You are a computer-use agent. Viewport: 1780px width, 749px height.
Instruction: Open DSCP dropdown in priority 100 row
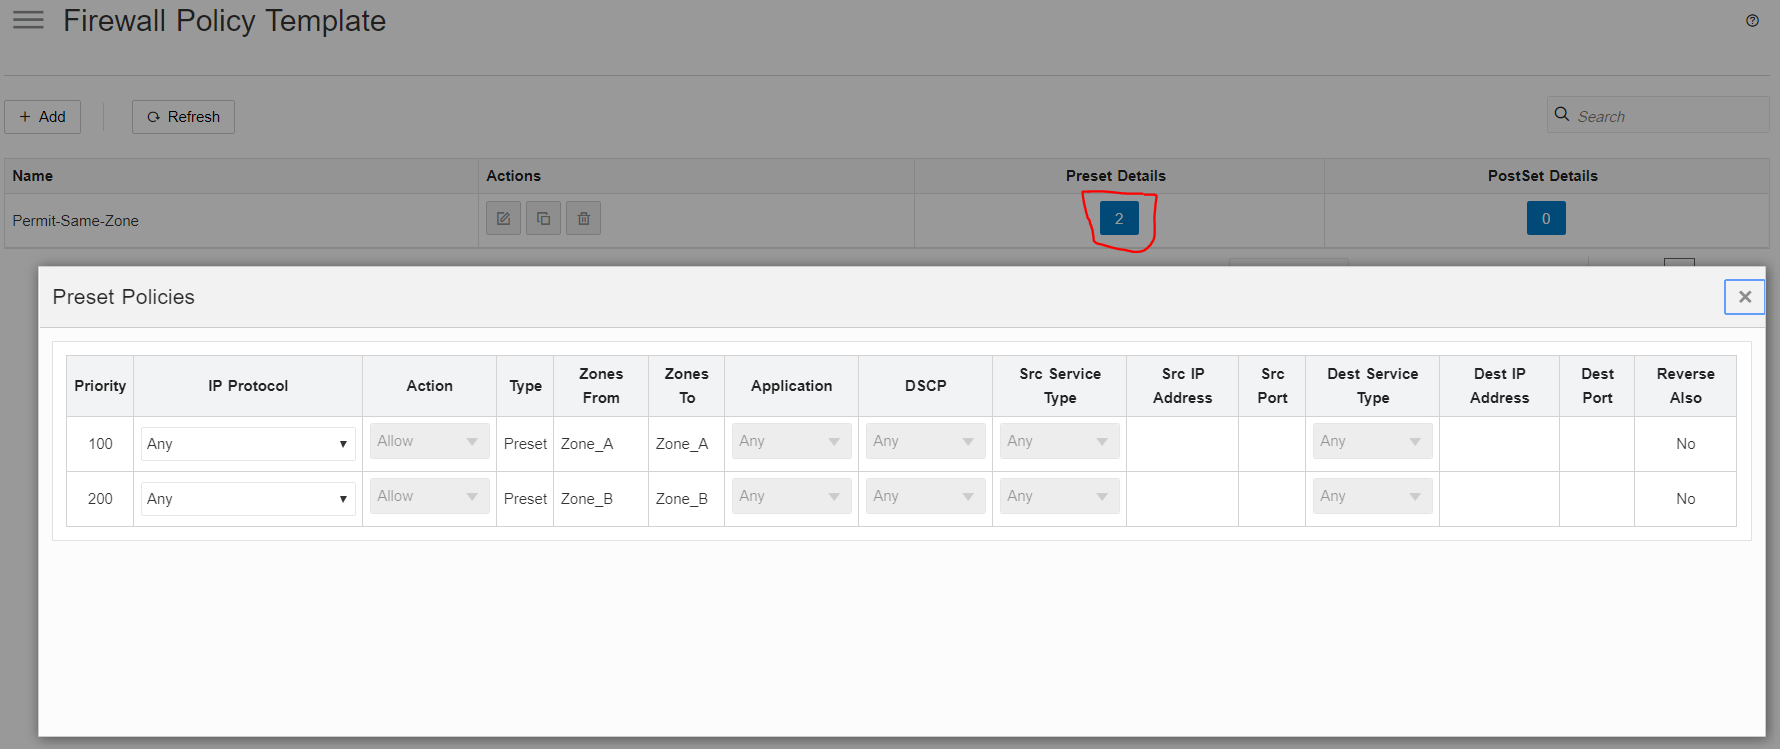(925, 441)
